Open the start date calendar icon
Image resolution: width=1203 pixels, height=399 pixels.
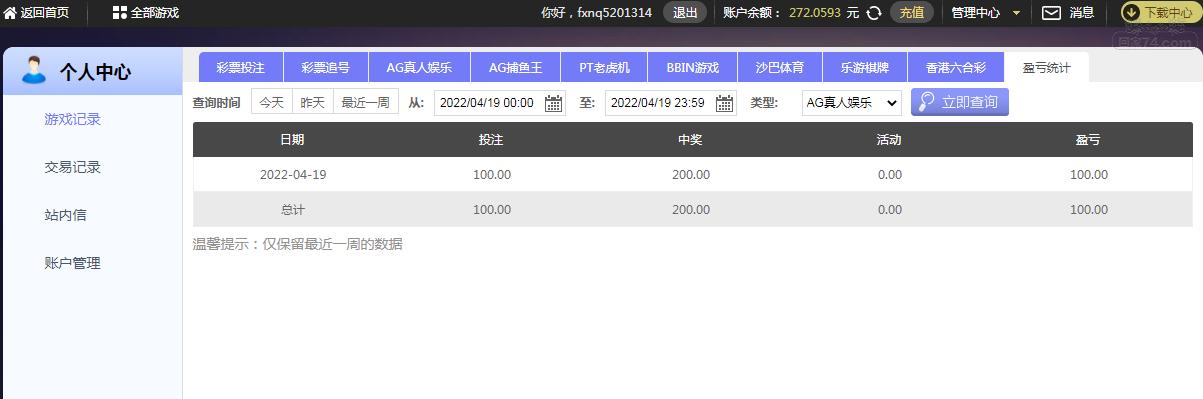point(553,103)
